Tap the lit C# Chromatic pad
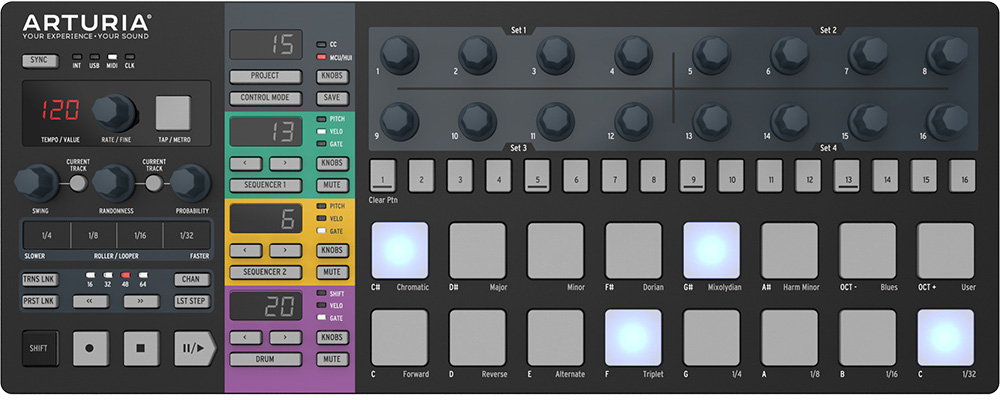This screenshot has height=400, width=1000. (x=400, y=251)
